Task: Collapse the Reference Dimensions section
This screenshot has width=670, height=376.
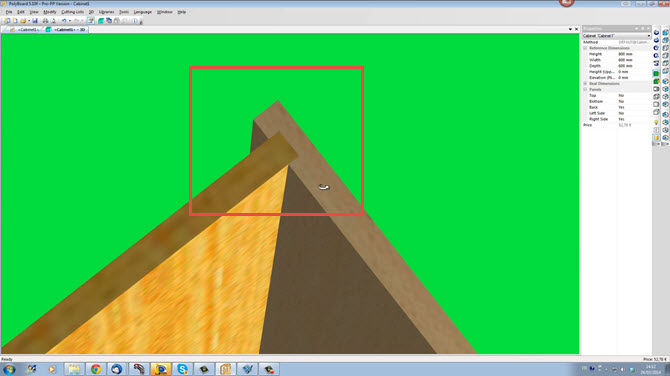Action: coord(585,48)
